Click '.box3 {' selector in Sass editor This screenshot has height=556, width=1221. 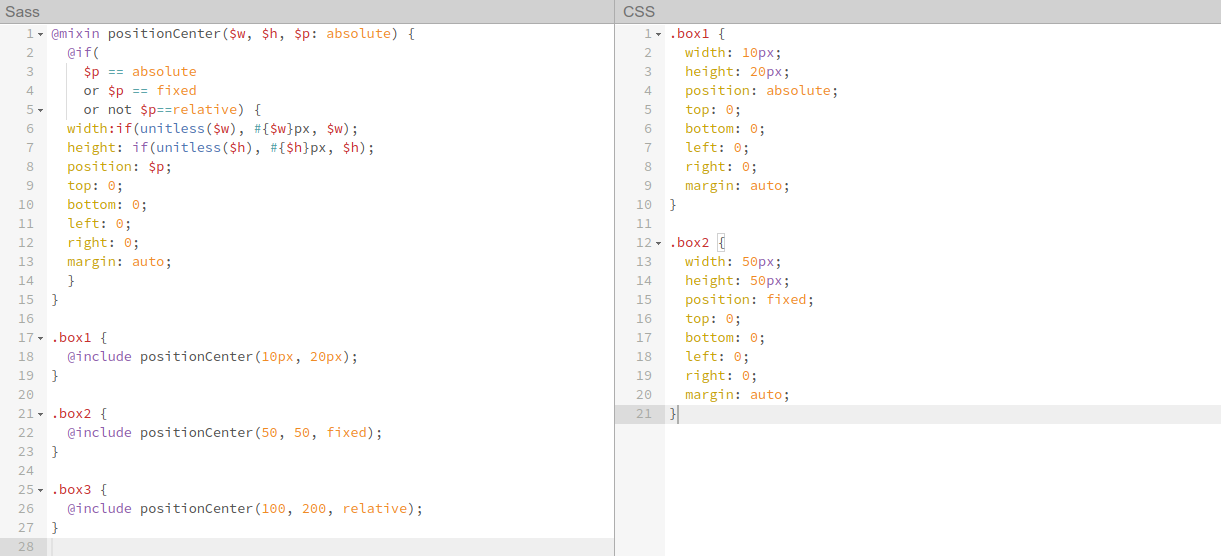[x=79, y=489]
